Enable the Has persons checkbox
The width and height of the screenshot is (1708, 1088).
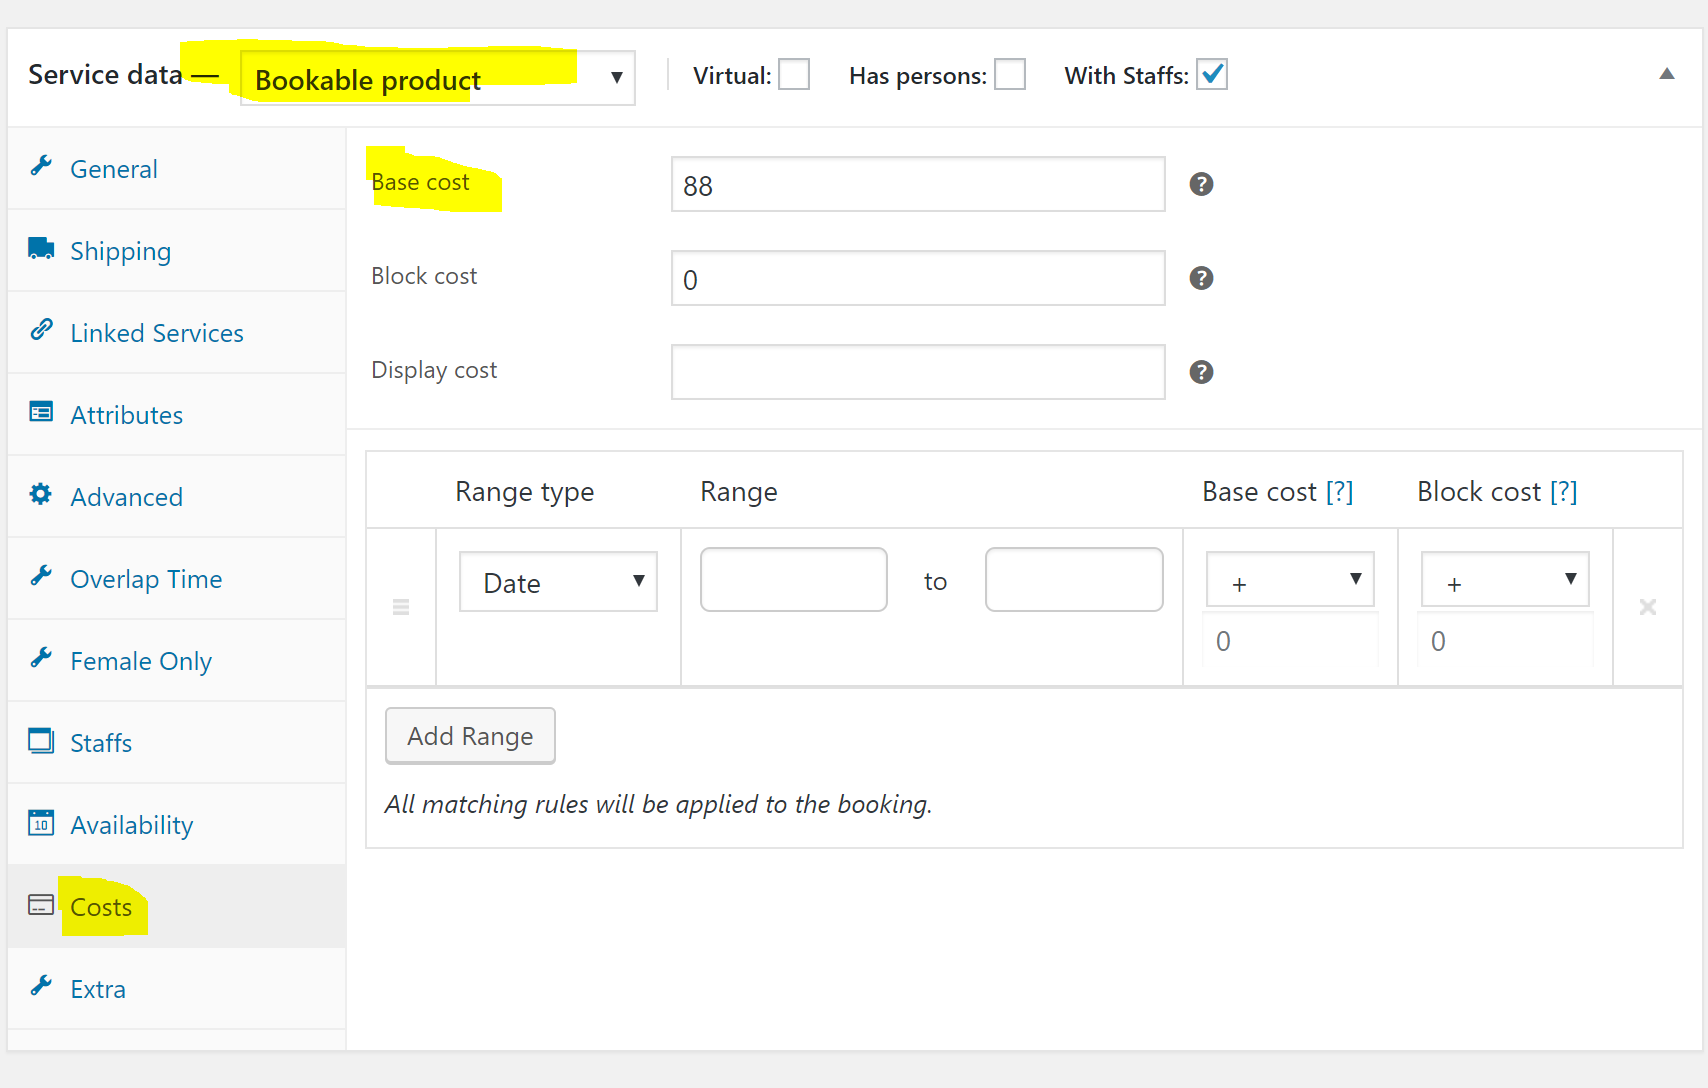(1010, 75)
